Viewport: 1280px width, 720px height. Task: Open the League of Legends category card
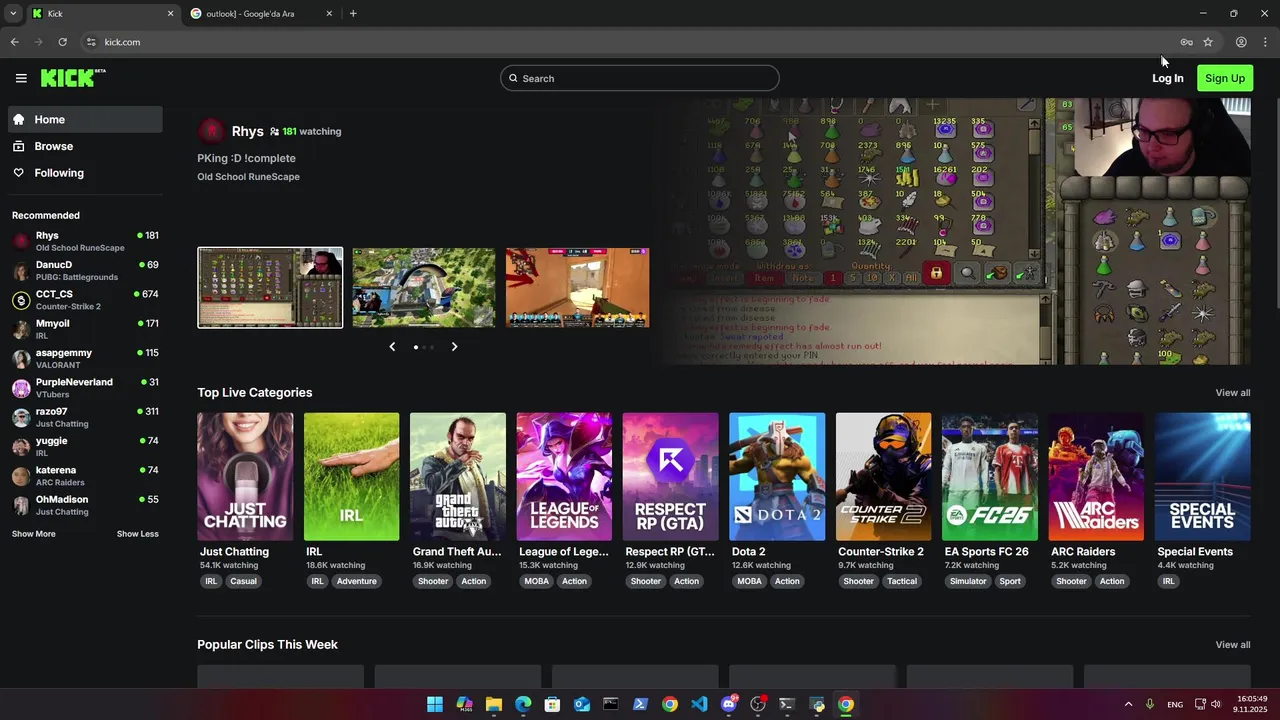tap(564, 477)
